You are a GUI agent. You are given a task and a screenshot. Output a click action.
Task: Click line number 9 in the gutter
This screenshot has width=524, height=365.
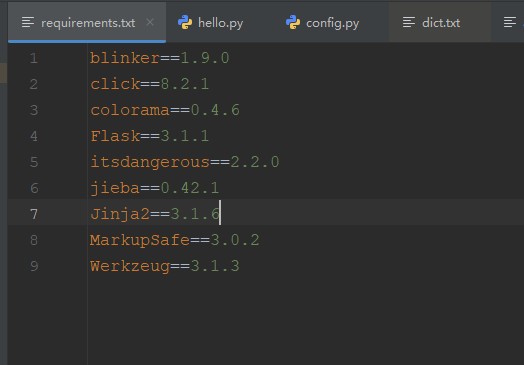coord(34,266)
